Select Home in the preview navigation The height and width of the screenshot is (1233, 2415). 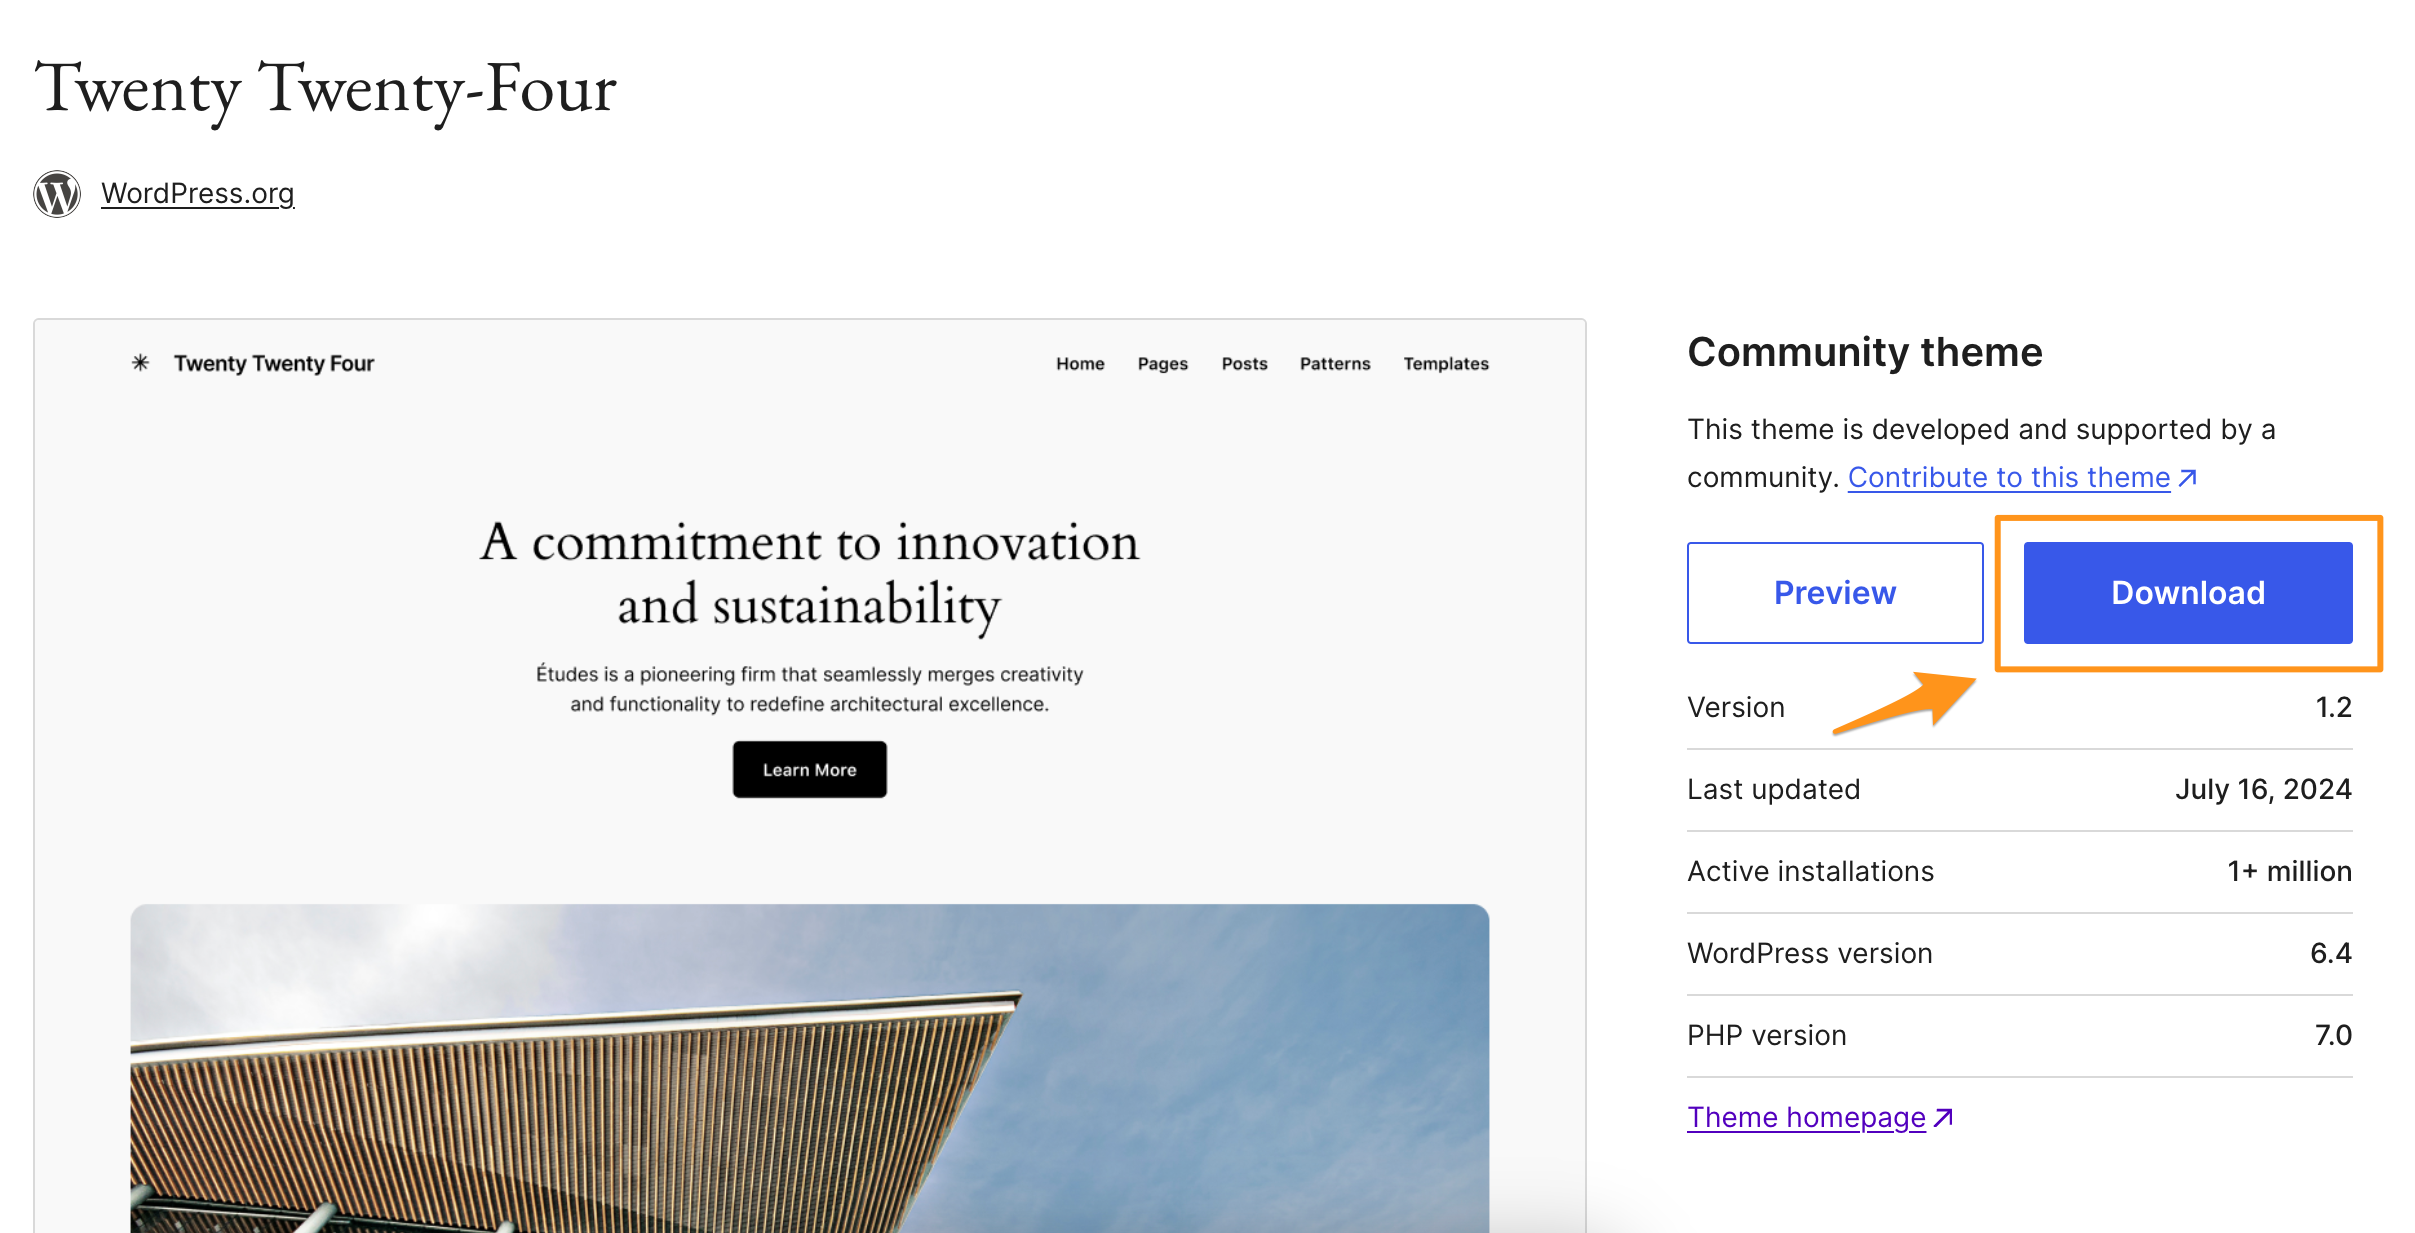click(1080, 364)
